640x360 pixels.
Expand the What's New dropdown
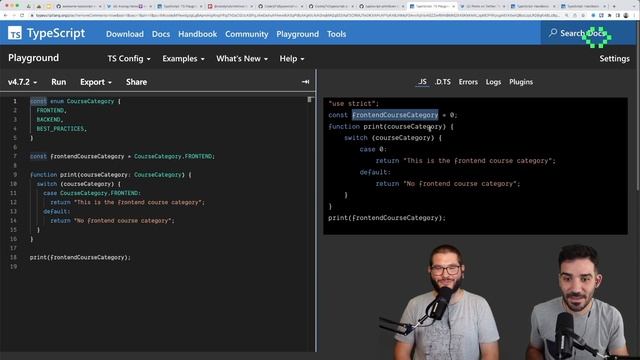[x=242, y=59]
